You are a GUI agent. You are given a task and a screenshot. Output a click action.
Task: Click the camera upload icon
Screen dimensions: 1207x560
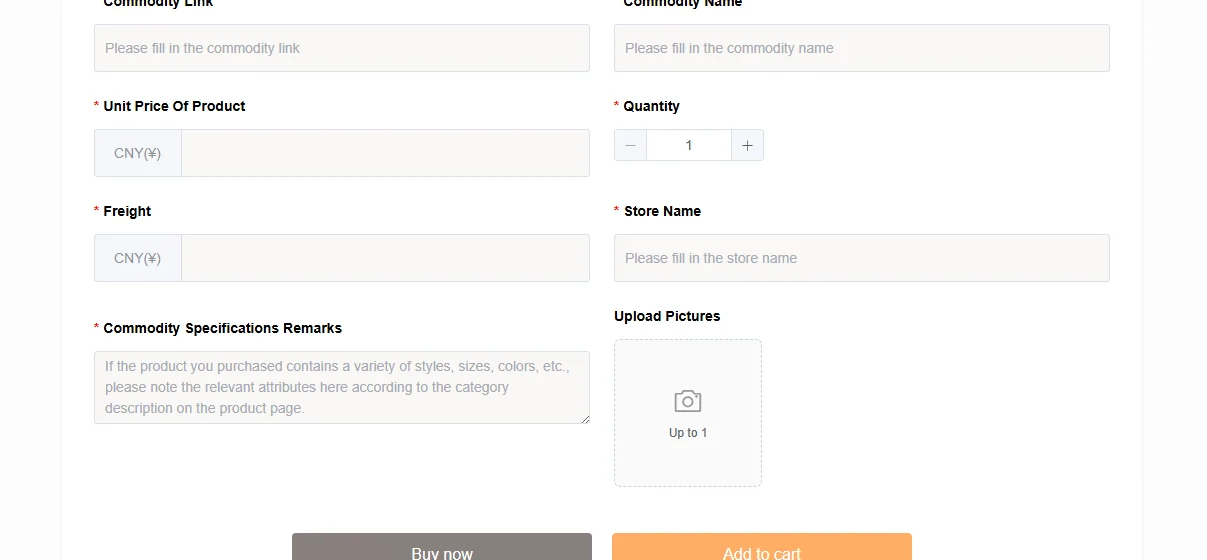[x=688, y=401]
